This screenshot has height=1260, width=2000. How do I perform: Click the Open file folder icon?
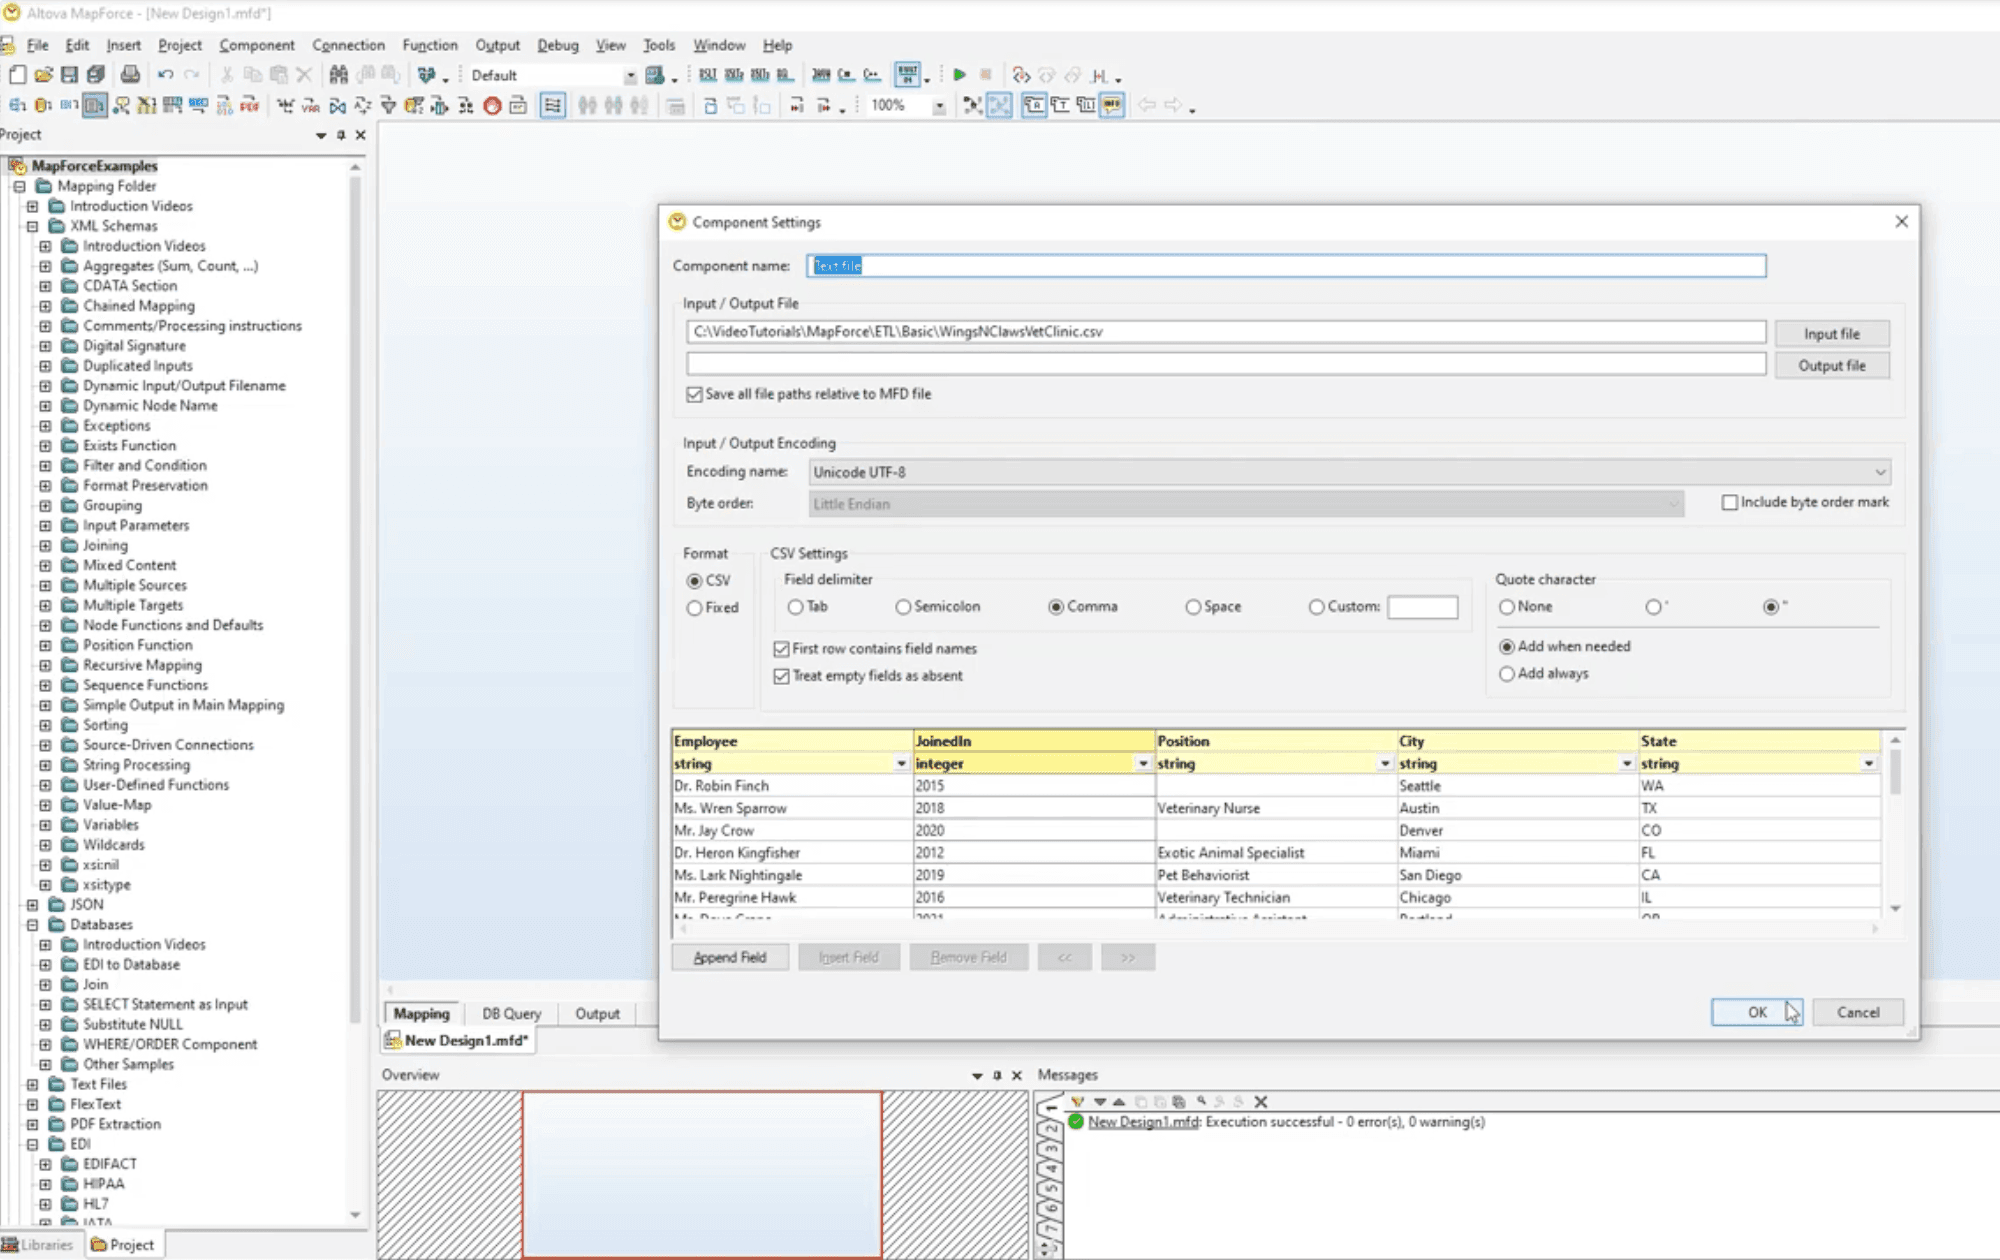click(x=43, y=75)
